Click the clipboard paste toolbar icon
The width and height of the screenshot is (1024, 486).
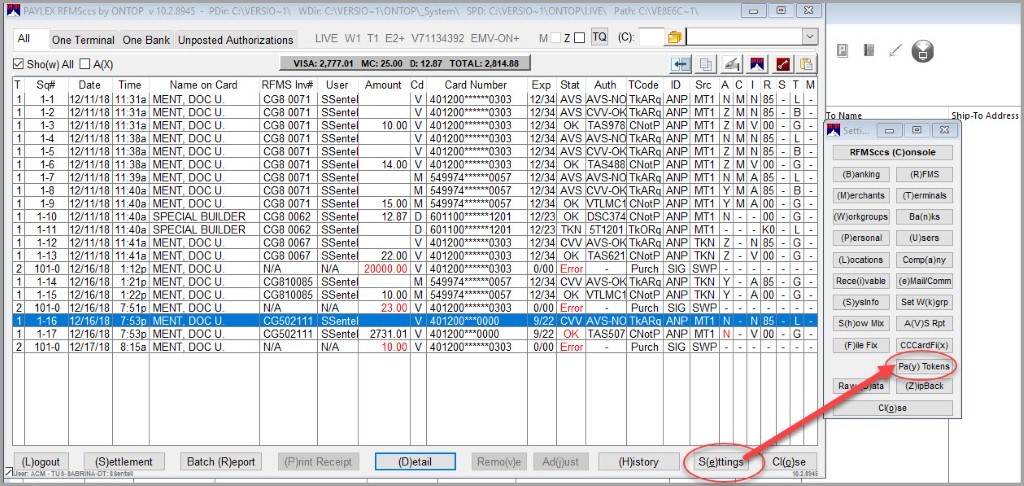(x=805, y=64)
